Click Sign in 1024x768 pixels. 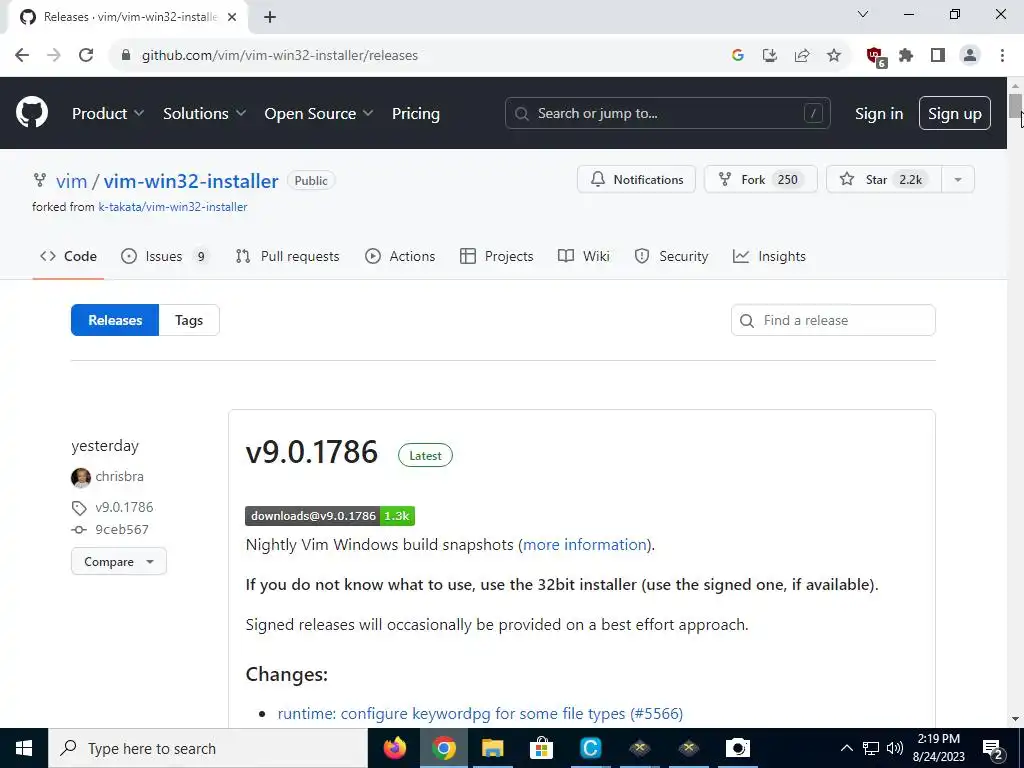point(879,114)
